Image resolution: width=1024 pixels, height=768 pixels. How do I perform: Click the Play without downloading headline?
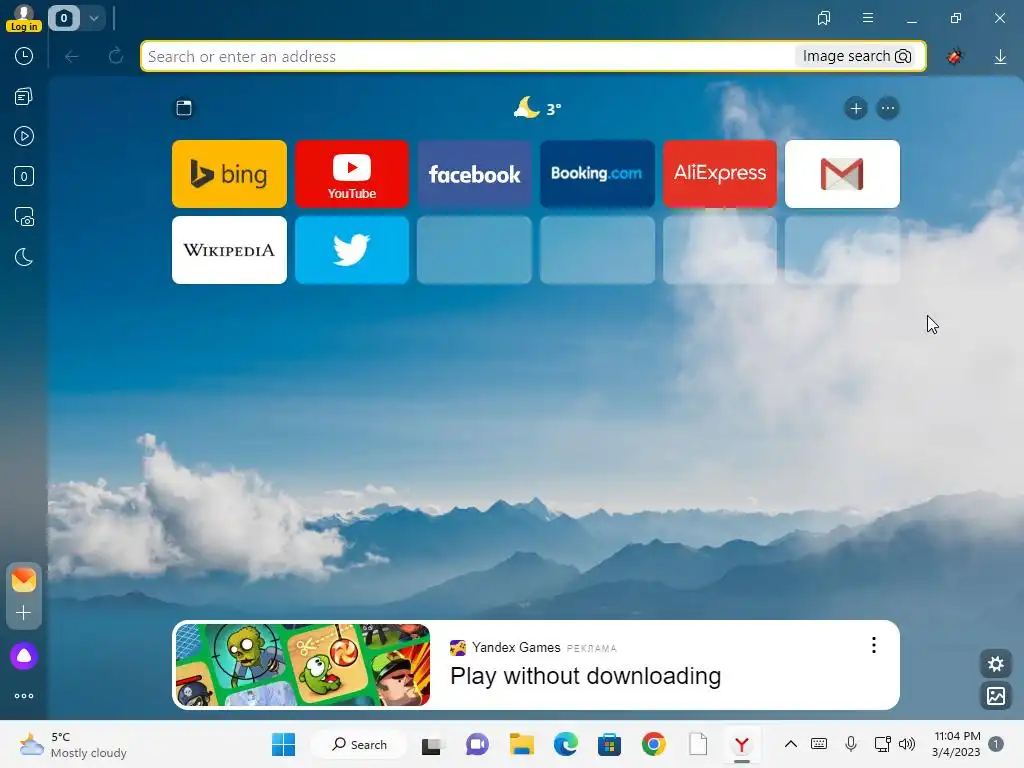point(586,676)
